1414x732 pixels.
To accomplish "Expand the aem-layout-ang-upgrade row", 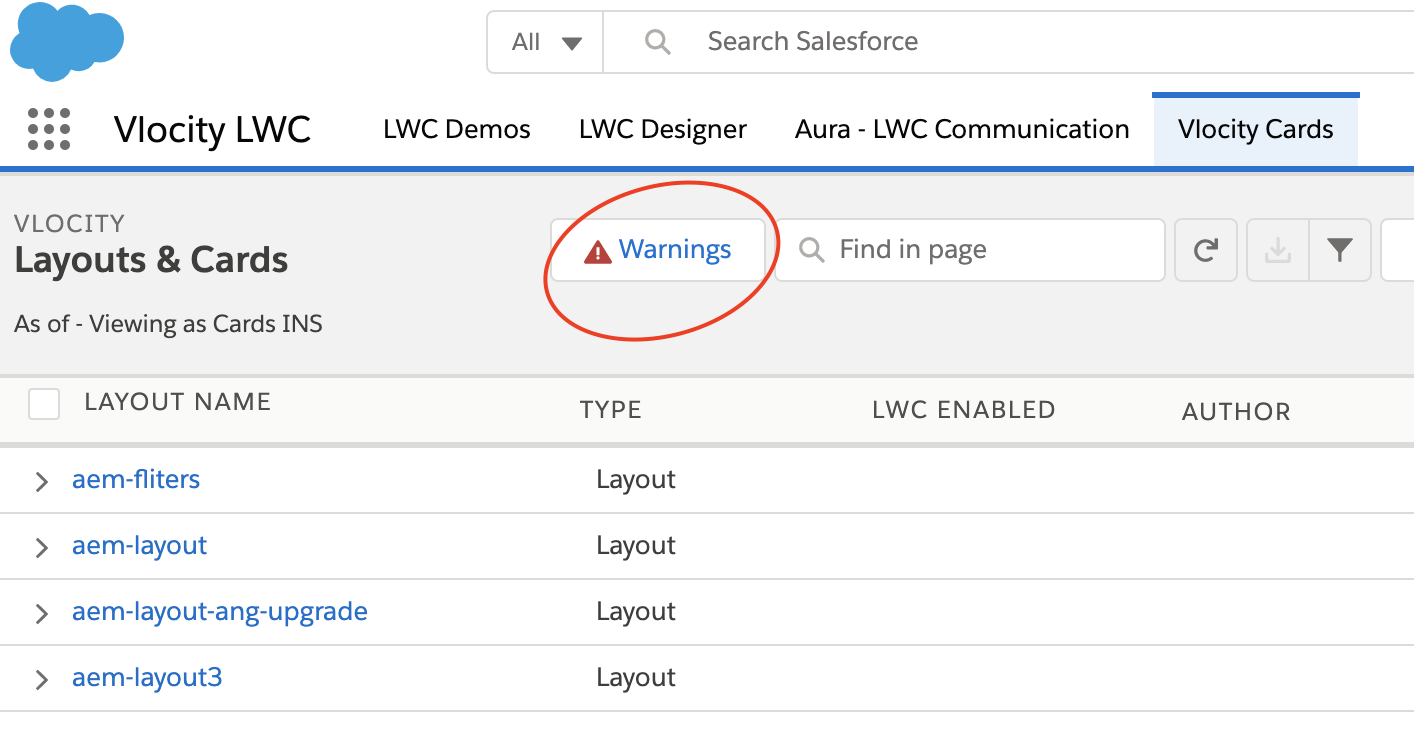I will (x=41, y=614).
